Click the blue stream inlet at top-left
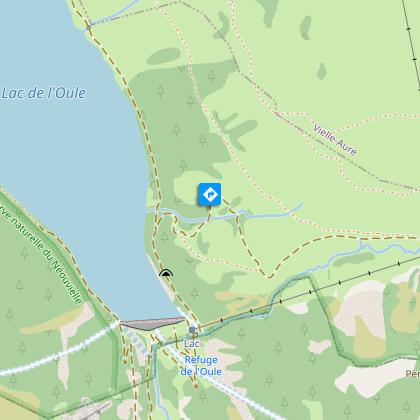 coord(113,13)
